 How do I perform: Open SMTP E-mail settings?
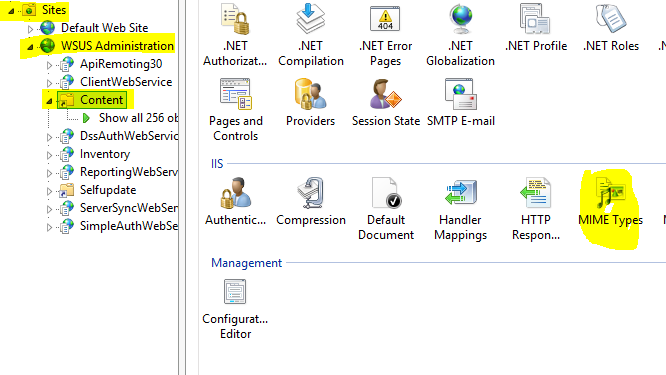tap(461, 103)
